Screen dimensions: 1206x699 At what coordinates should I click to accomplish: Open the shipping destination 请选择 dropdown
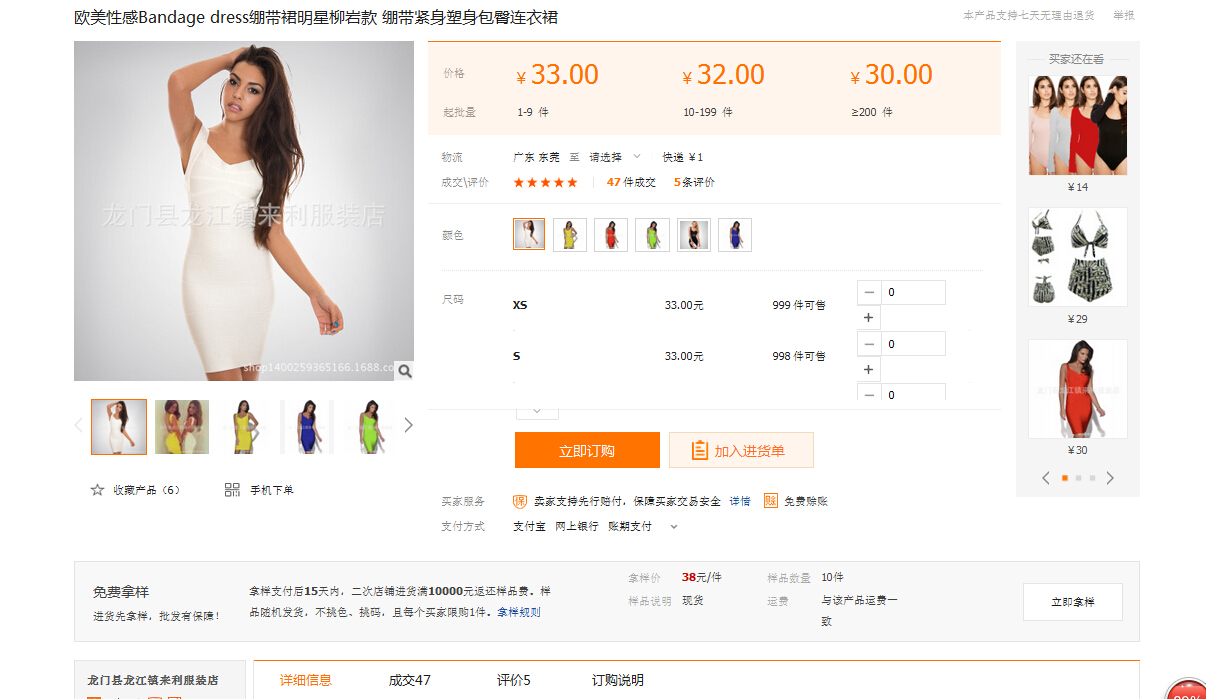(x=614, y=157)
